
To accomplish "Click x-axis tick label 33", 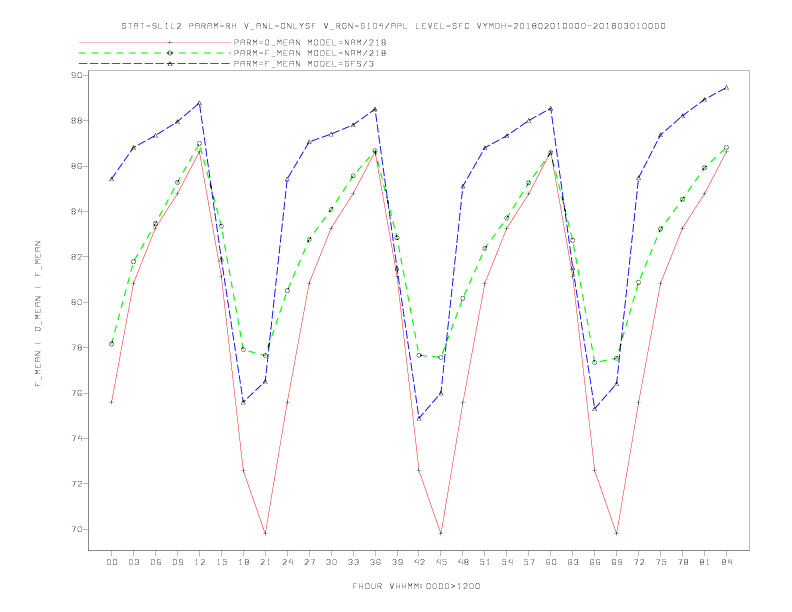I will coord(353,562).
